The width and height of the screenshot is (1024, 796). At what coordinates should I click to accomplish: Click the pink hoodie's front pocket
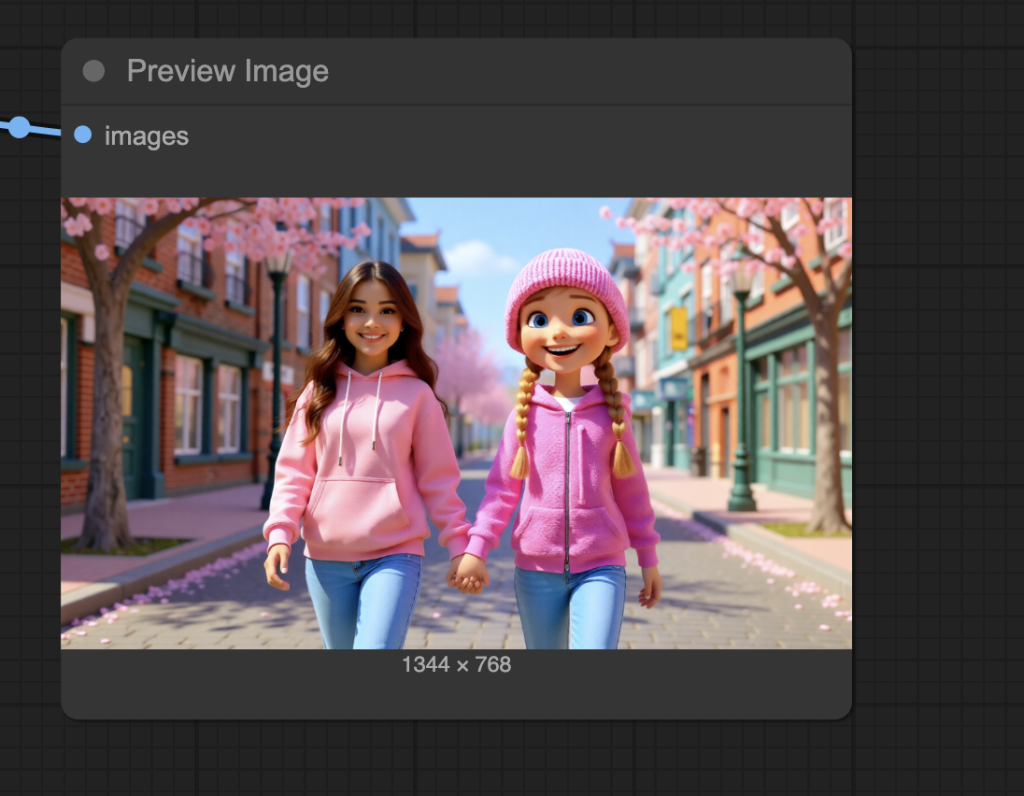(357, 511)
